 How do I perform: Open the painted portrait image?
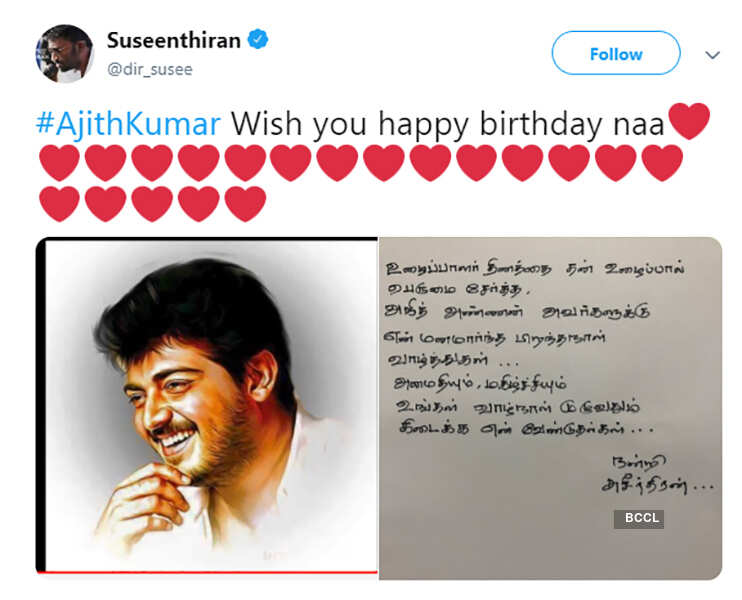(x=207, y=406)
